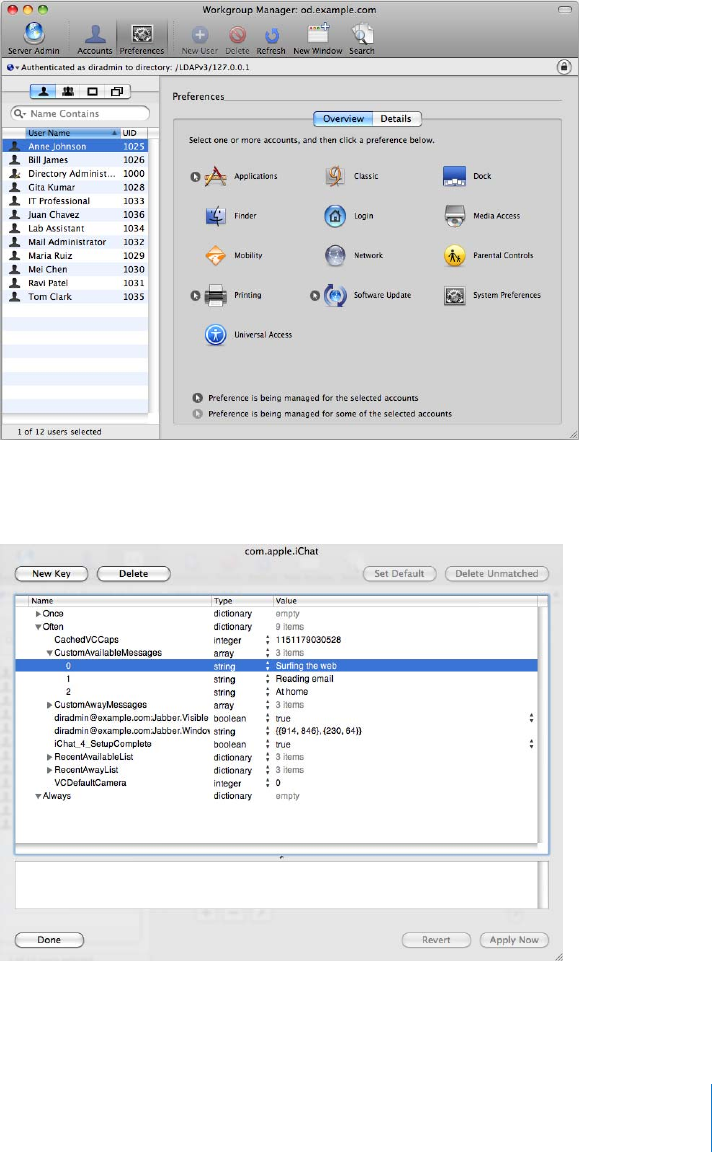
Task: Click the globe directory icon beside Authenticated text
Action: coord(10,67)
